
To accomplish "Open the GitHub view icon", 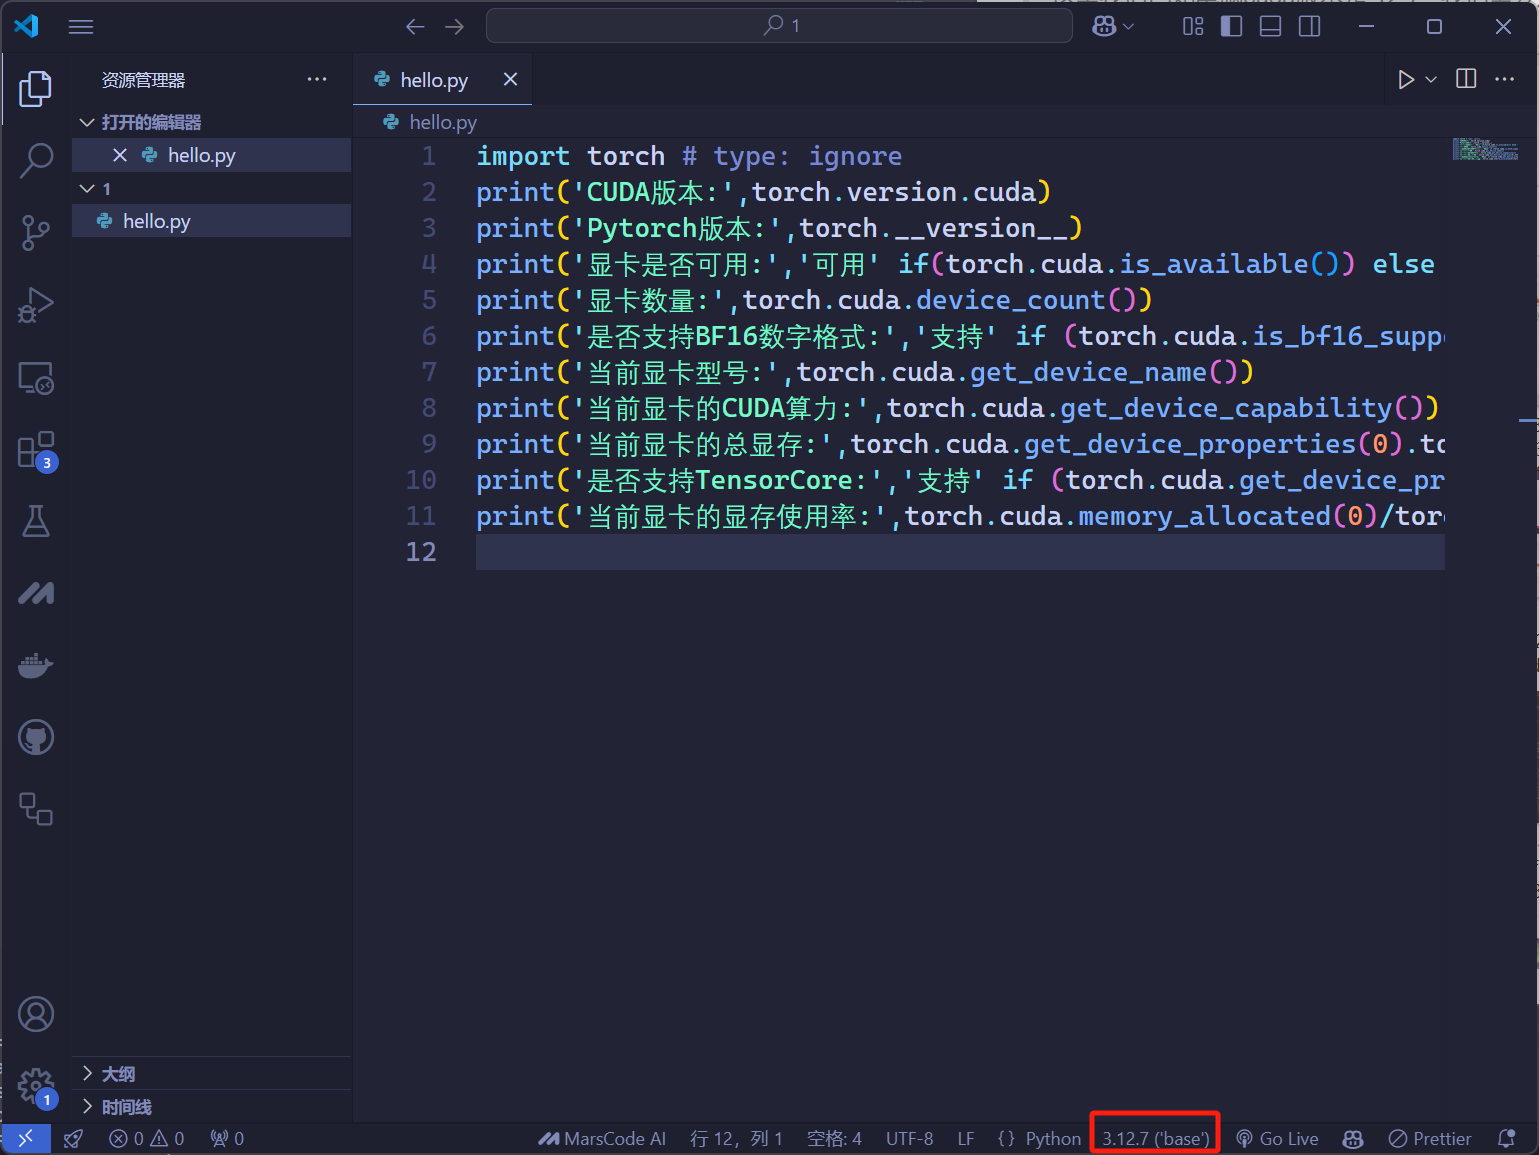I will [x=36, y=738].
